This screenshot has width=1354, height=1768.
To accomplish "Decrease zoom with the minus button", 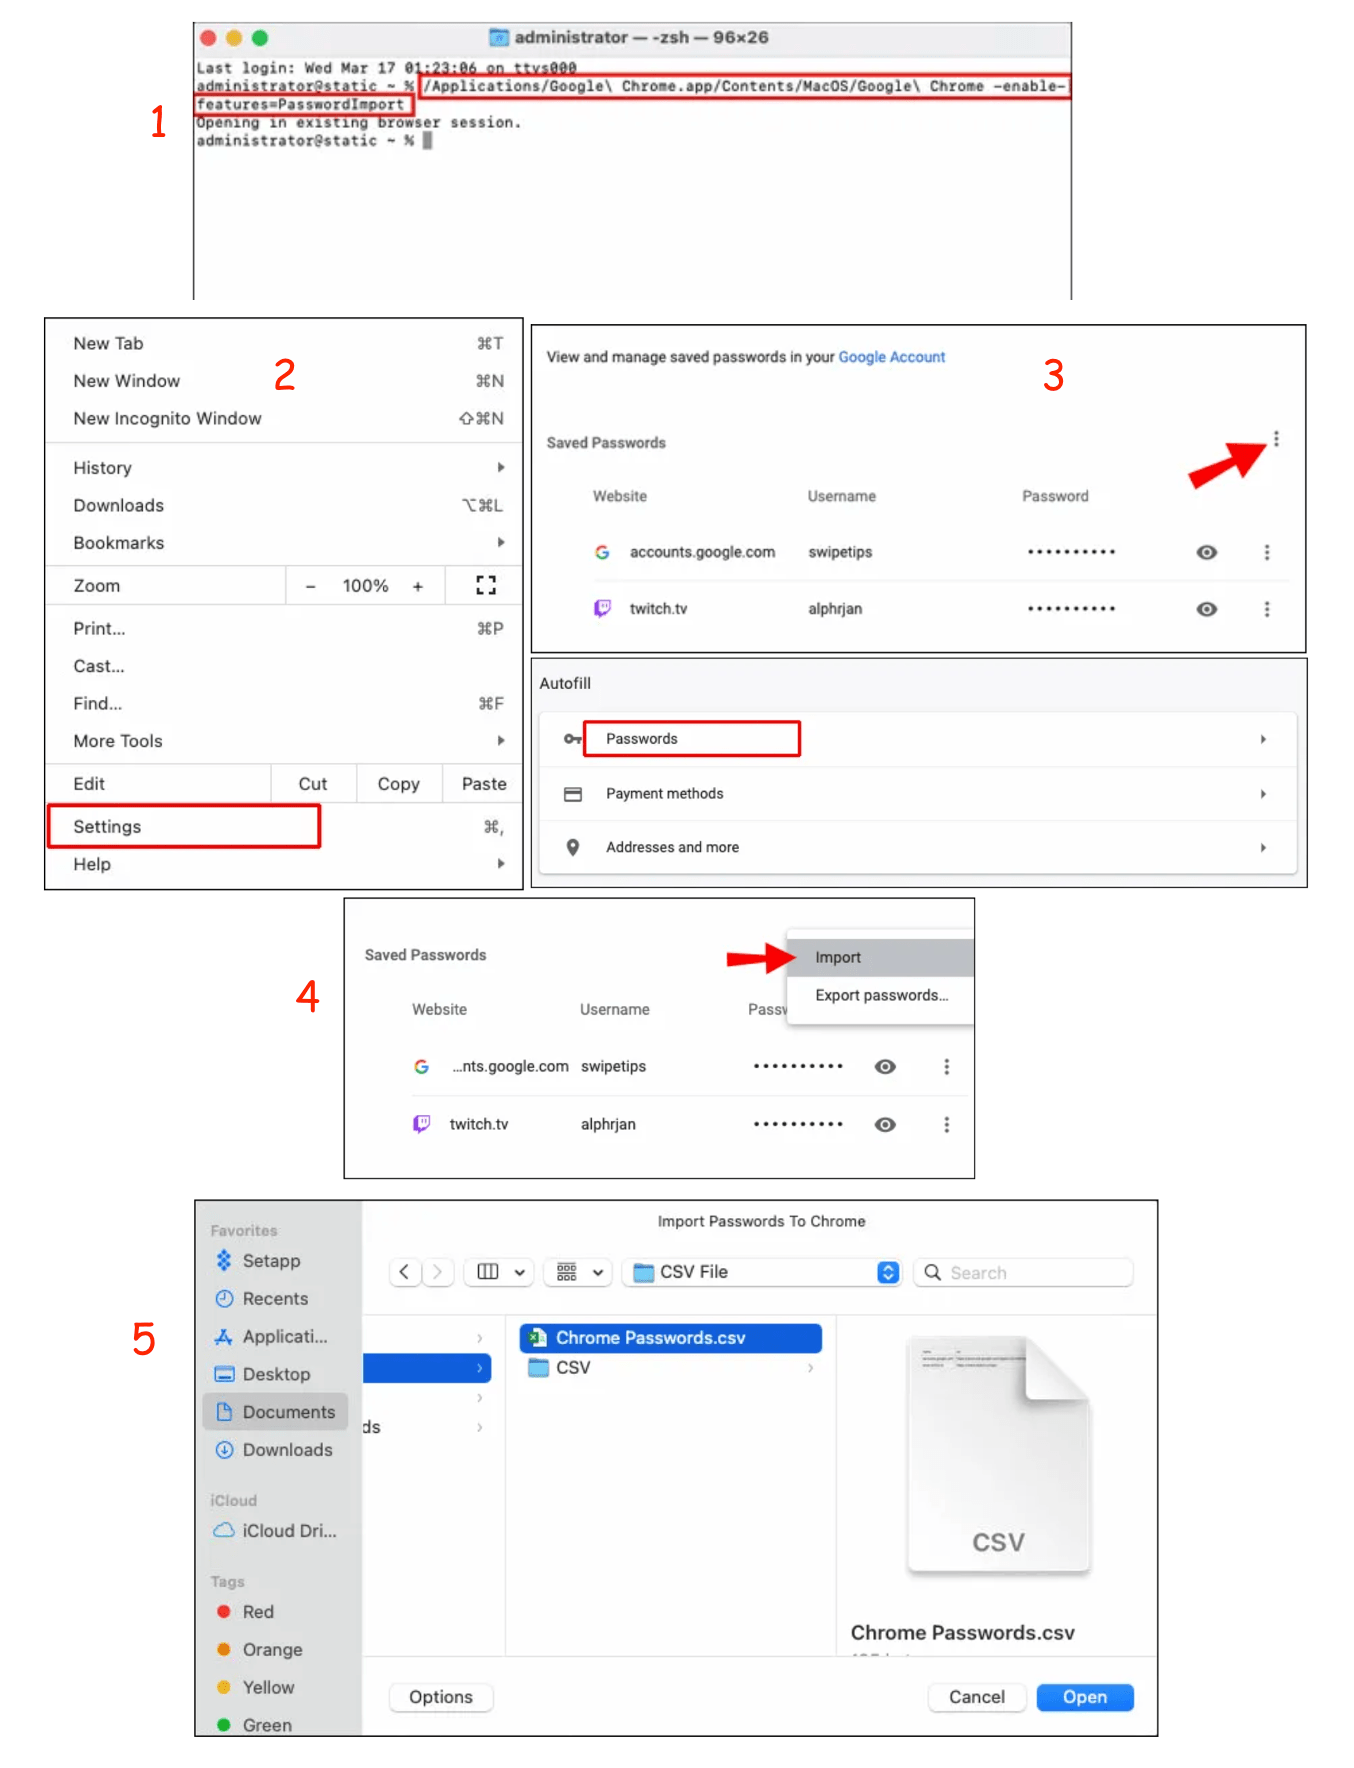I will pyautogui.click(x=311, y=586).
